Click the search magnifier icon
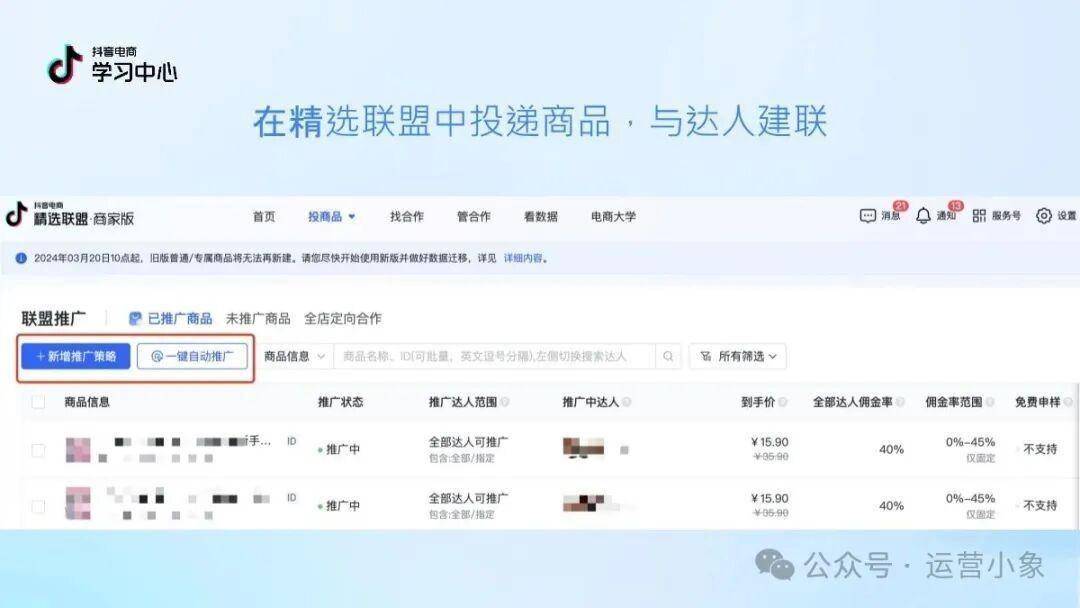The width and height of the screenshot is (1080, 608). point(668,356)
